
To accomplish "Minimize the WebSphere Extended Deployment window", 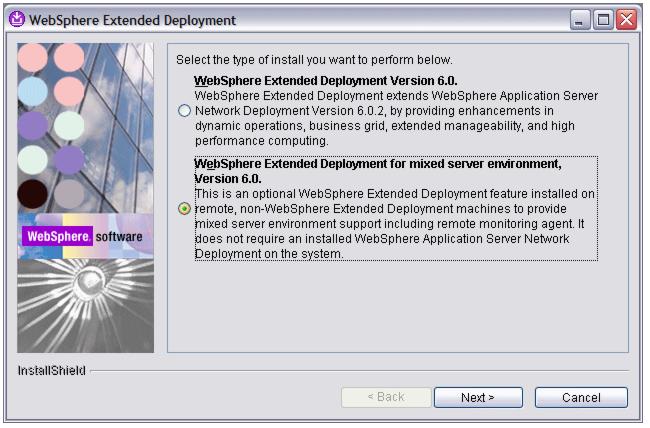I will tap(580, 19).
